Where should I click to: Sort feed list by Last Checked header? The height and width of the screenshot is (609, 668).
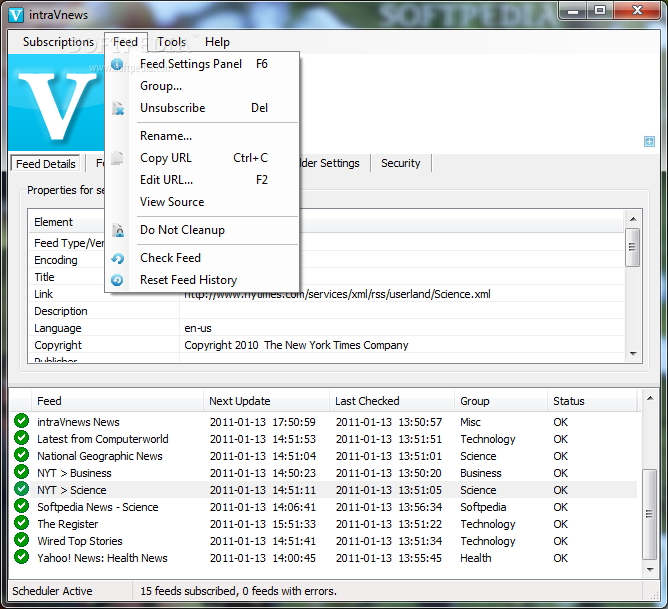392,401
